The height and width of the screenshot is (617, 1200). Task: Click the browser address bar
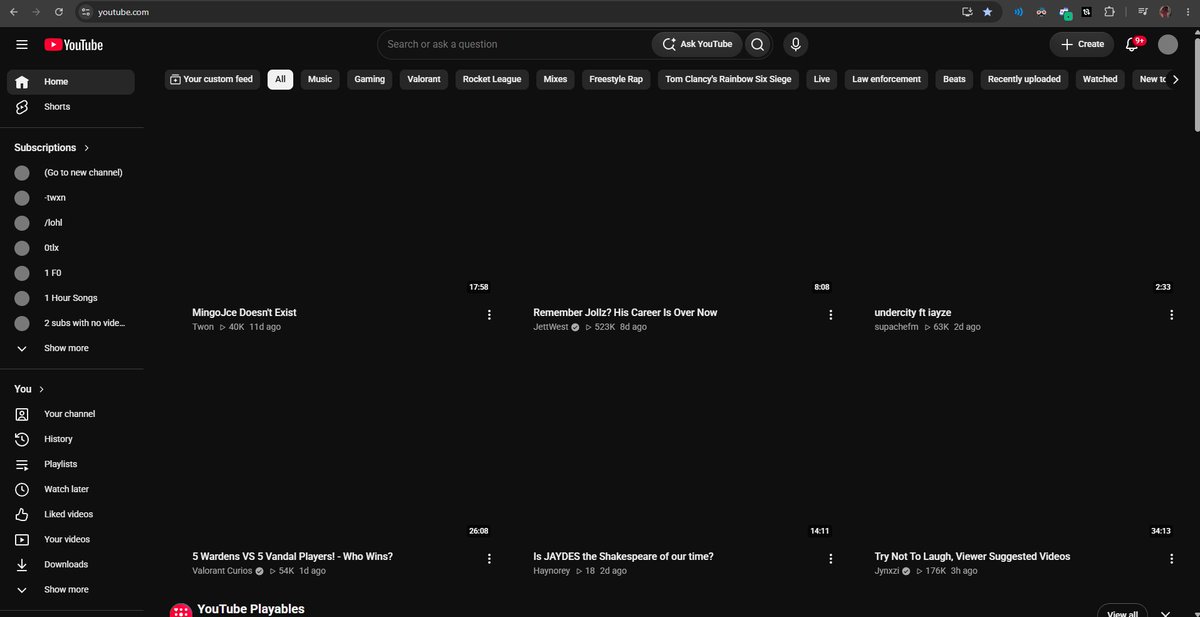(515, 12)
